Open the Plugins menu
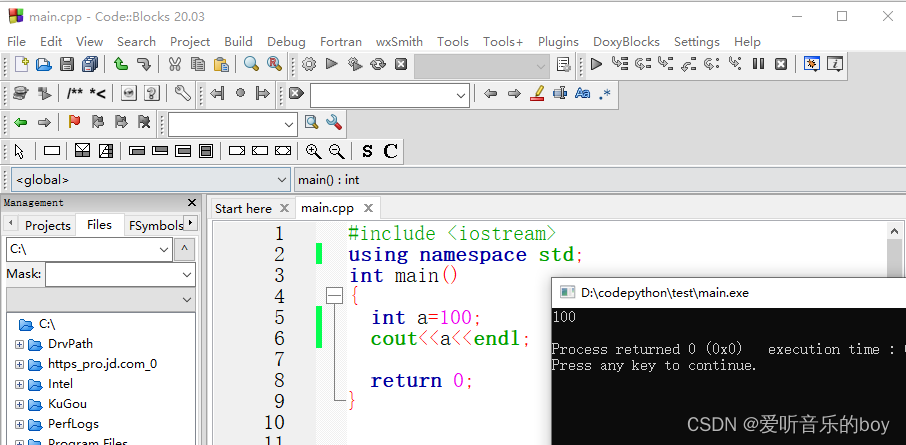The height and width of the screenshot is (445, 906). 558,42
